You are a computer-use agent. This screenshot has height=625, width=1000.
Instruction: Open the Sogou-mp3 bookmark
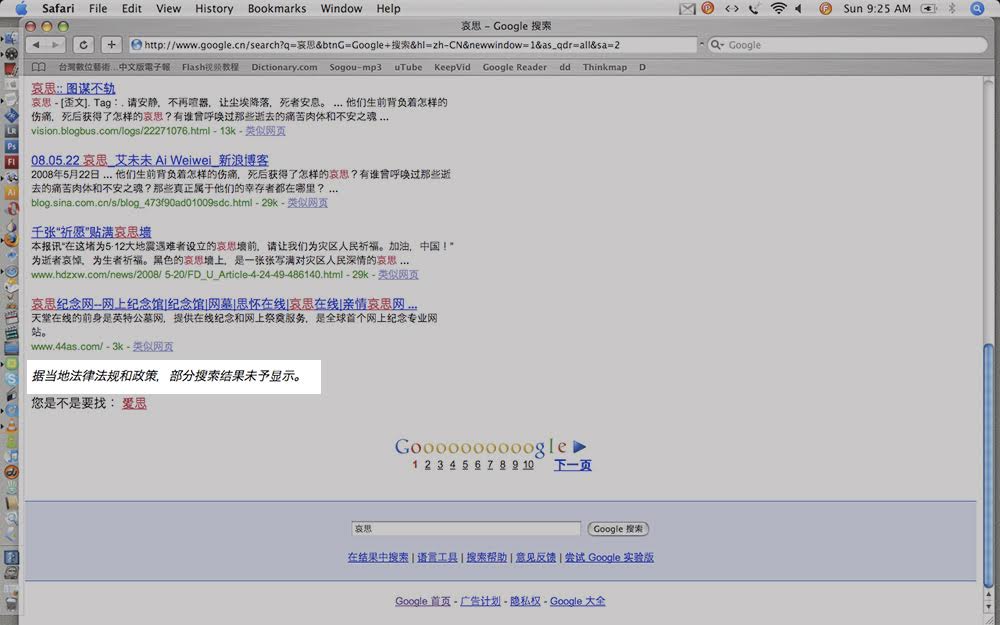355,67
